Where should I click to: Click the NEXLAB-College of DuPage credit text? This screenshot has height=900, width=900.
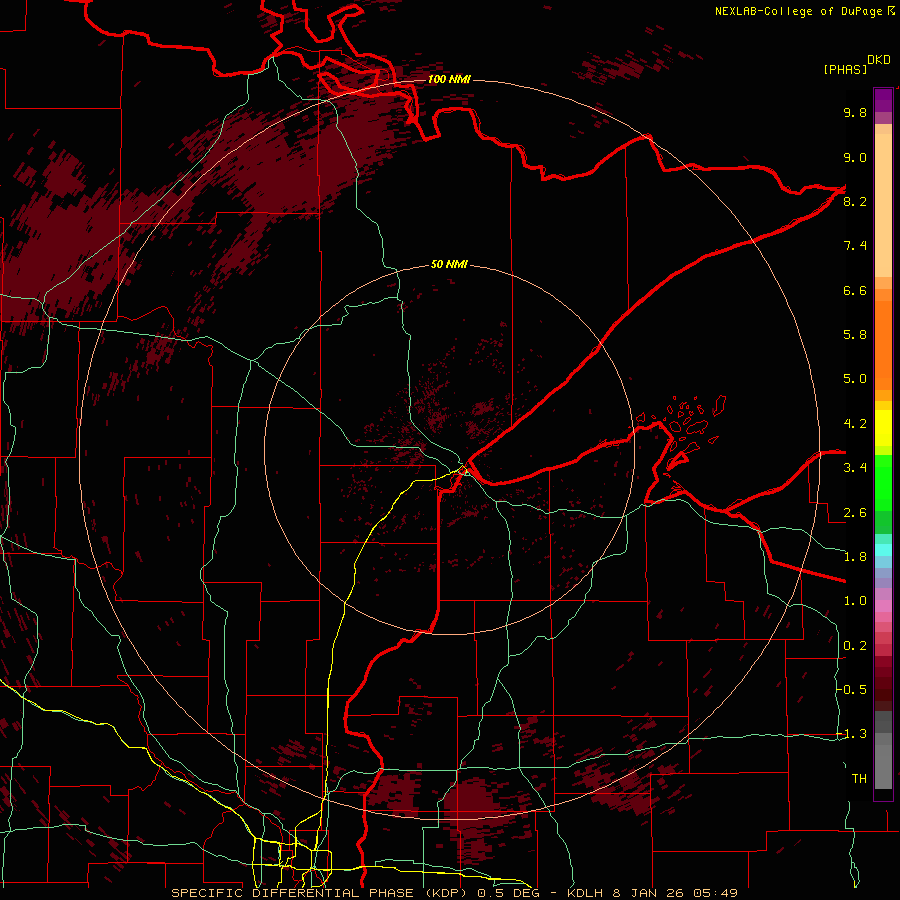pyautogui.click(x=799, y=11)
